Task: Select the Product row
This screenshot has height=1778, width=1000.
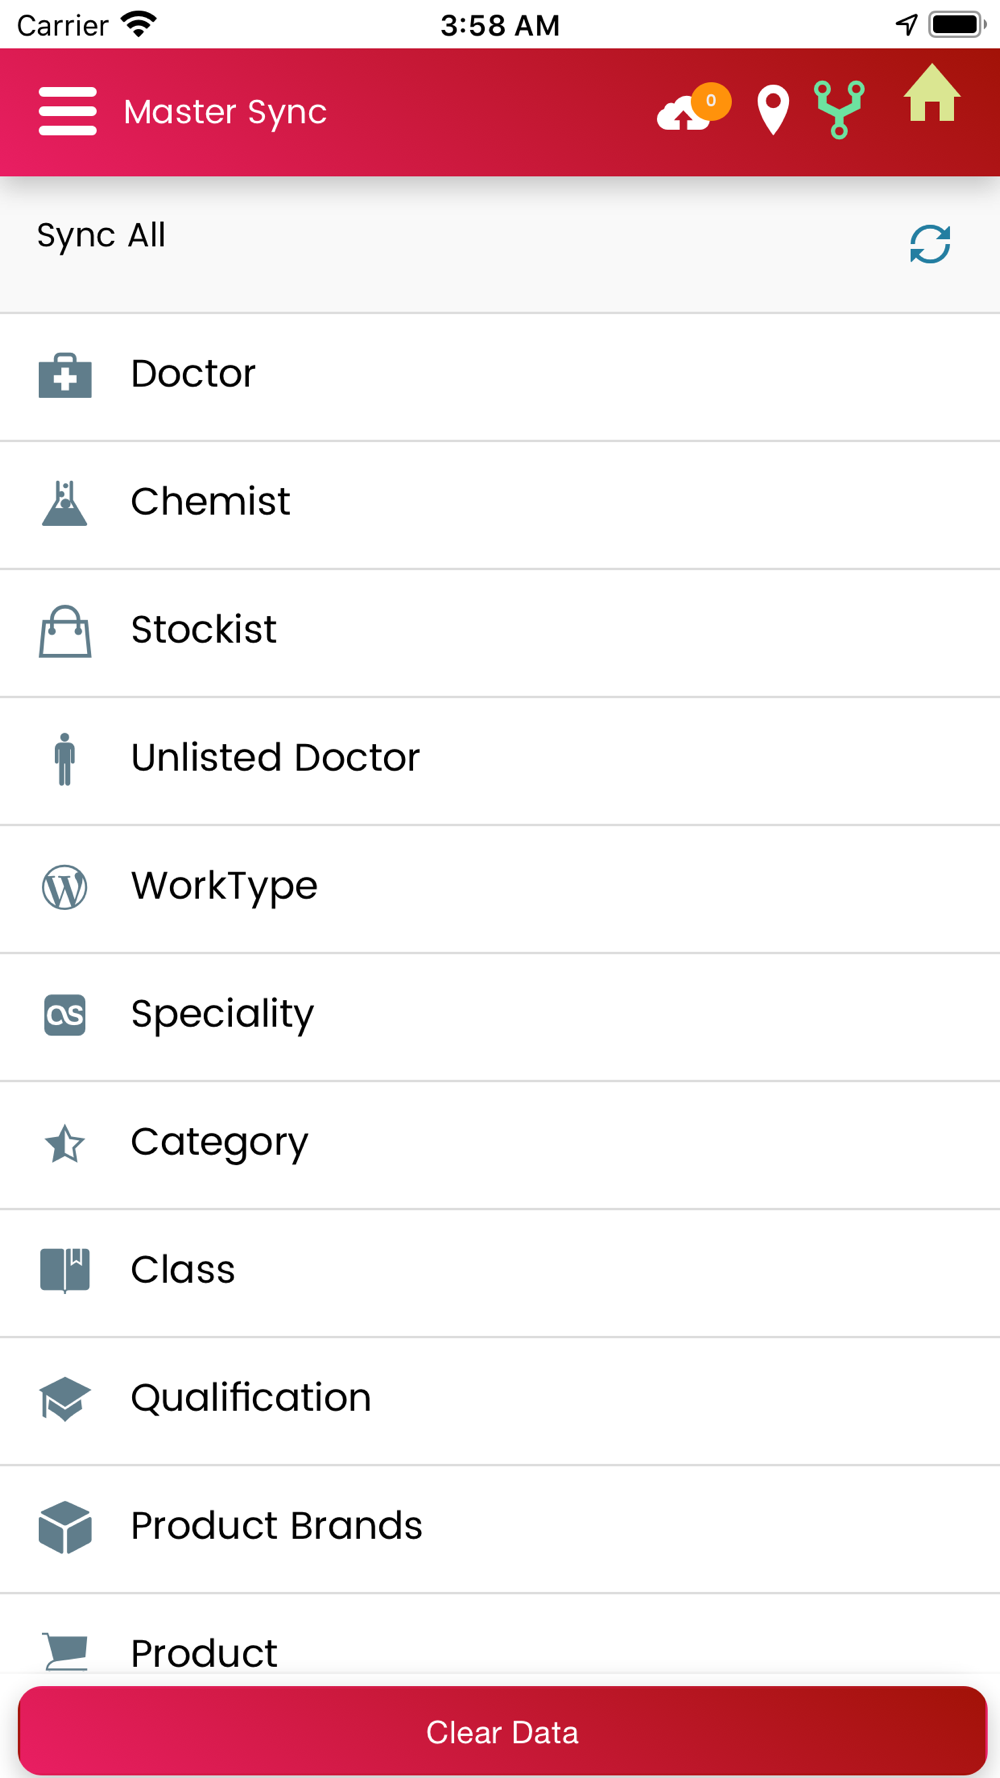Action: pos(500,1640)
